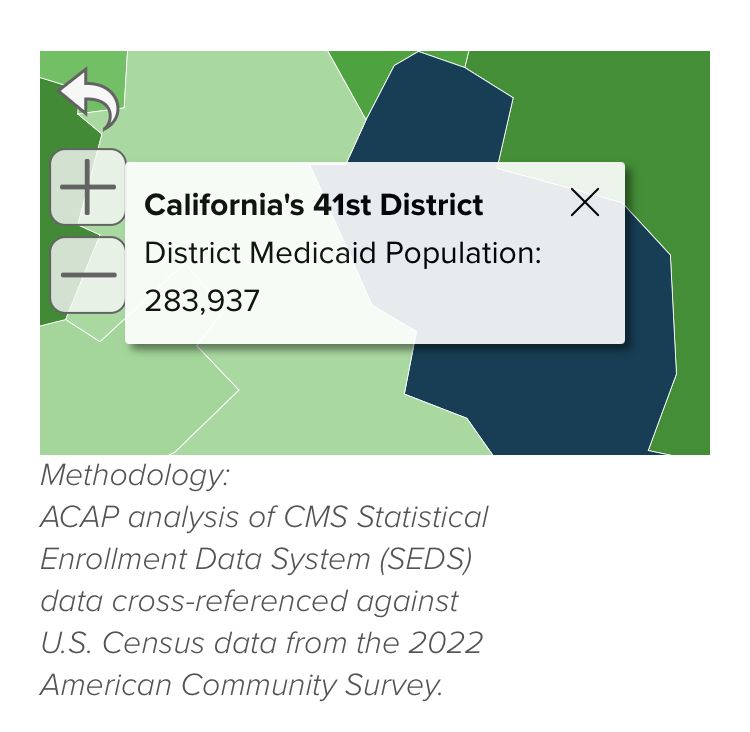This screenshot has width=750, height=732.
Task: Zoom out with the minus button
Action: click(88, 275)
